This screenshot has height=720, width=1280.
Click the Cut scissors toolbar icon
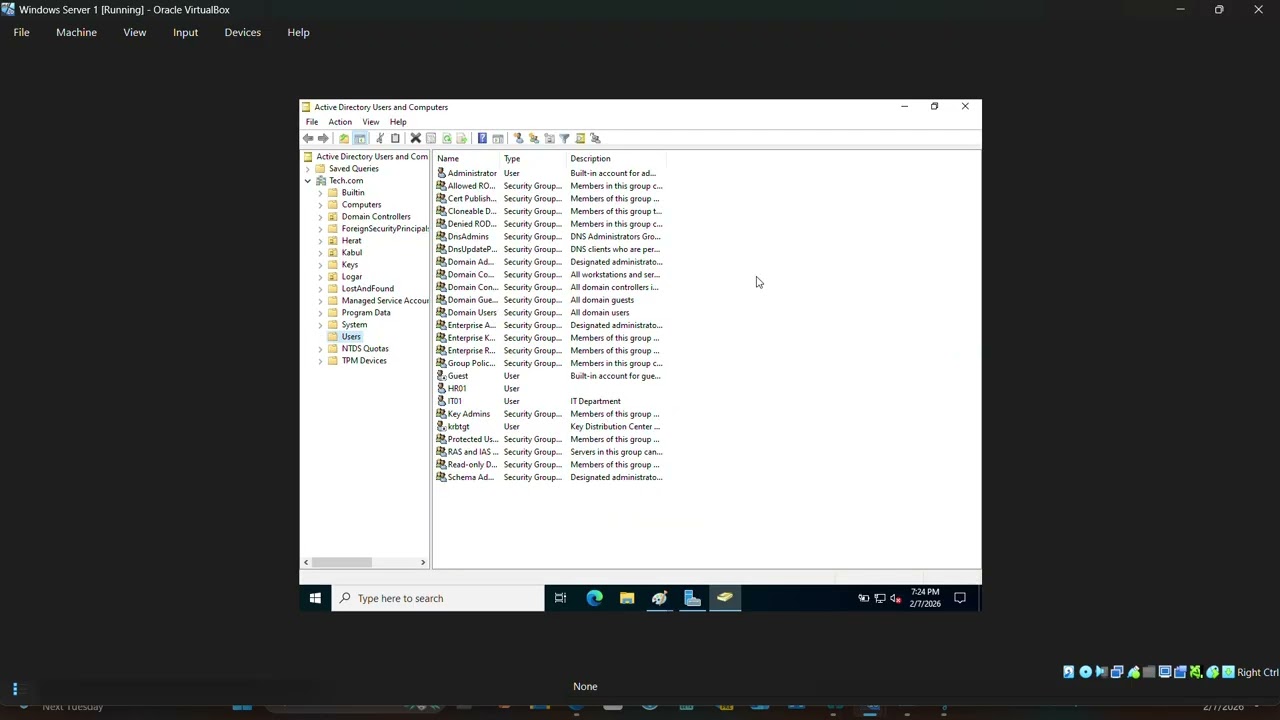pos(380,138)
